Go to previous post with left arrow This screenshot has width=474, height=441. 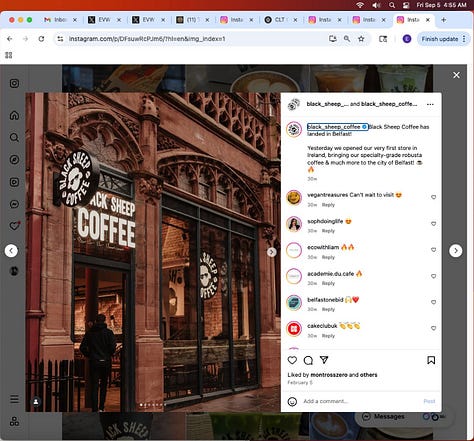pos(11,251)
